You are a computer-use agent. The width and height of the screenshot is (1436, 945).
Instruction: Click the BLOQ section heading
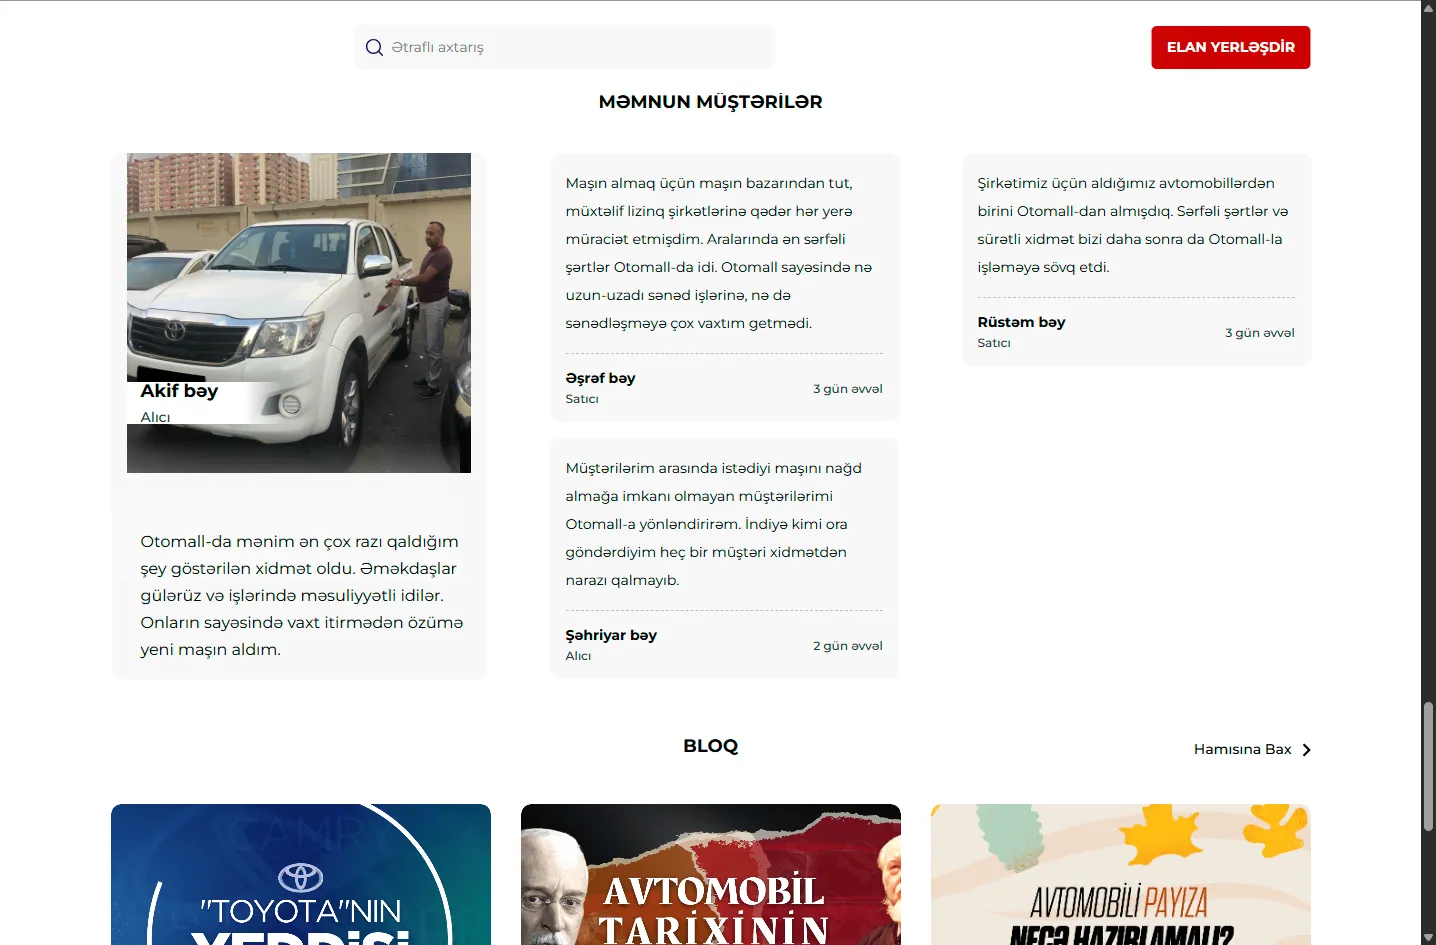click(711, 746)
